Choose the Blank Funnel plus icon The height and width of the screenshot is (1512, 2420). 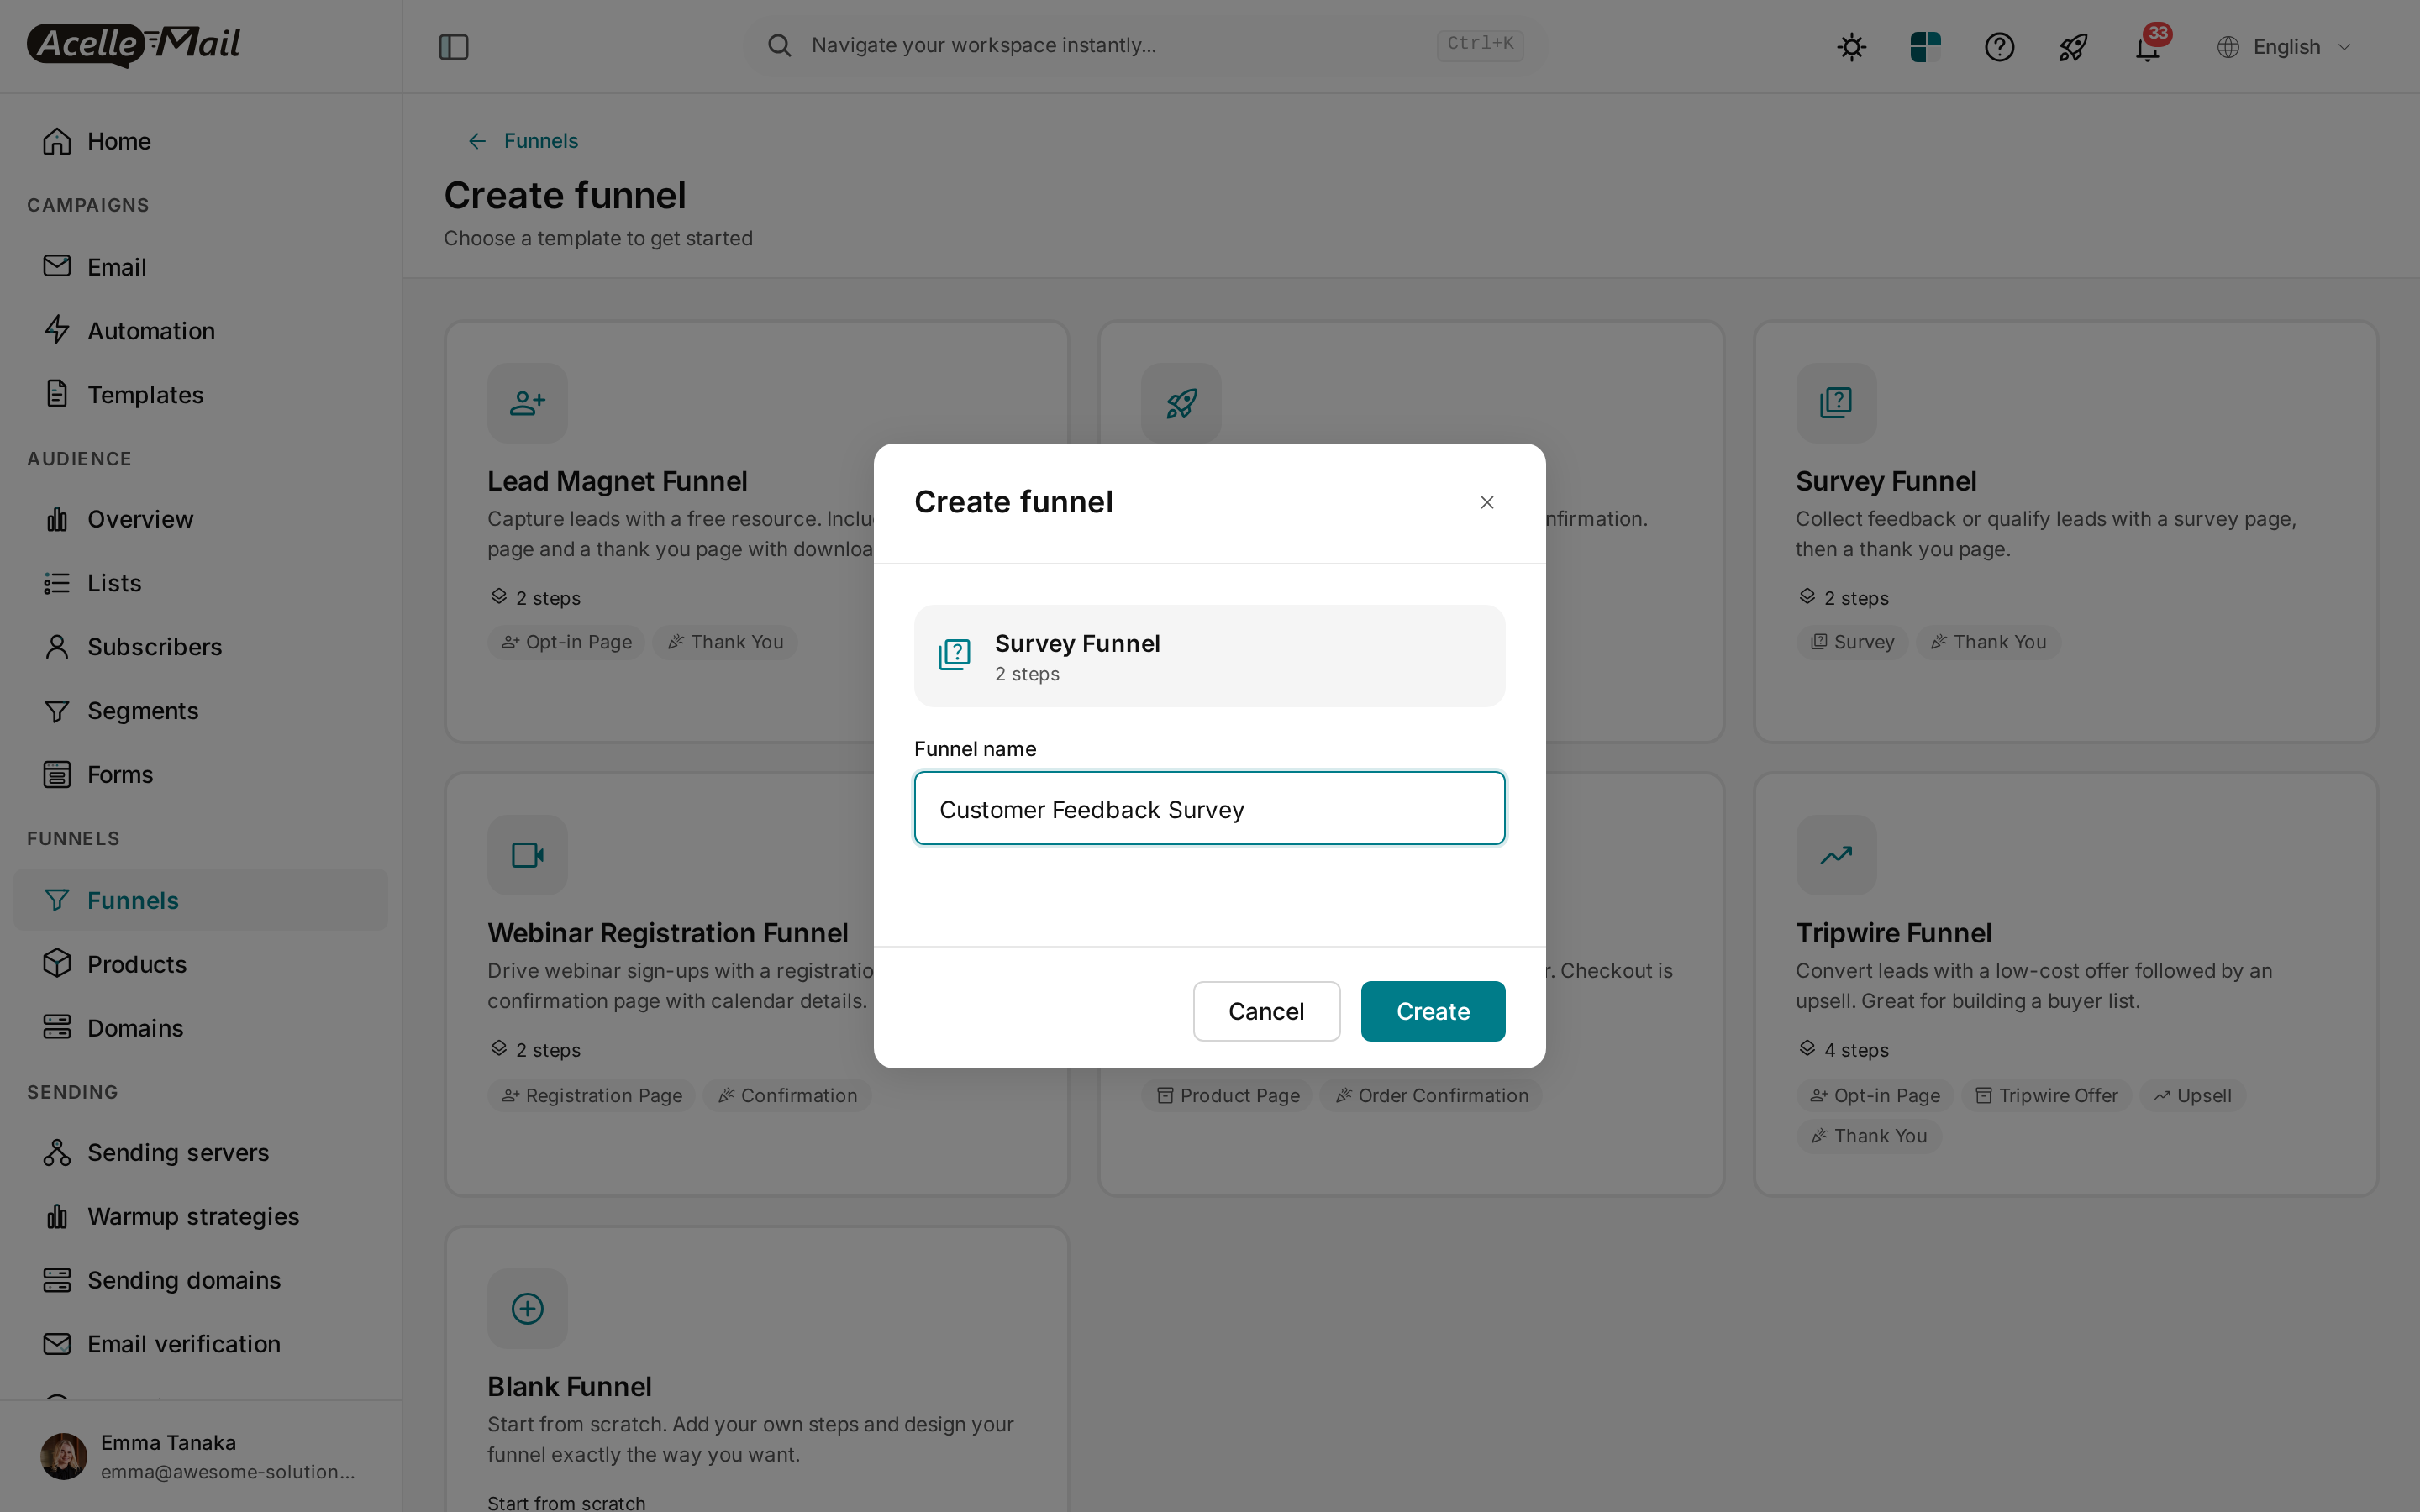pyautogui.click(x=527, y=1308)
